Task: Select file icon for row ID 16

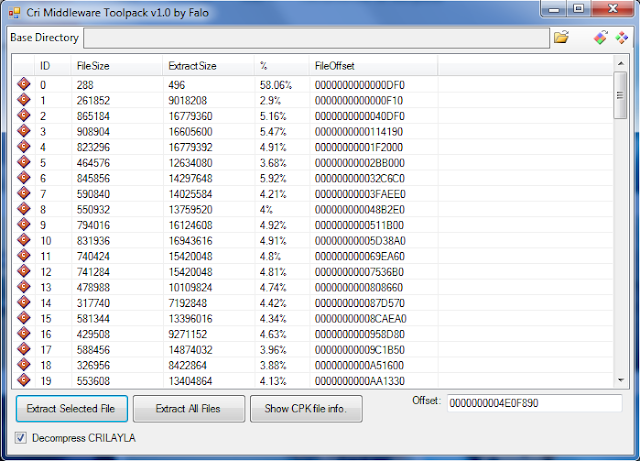Action: (24, 333)
